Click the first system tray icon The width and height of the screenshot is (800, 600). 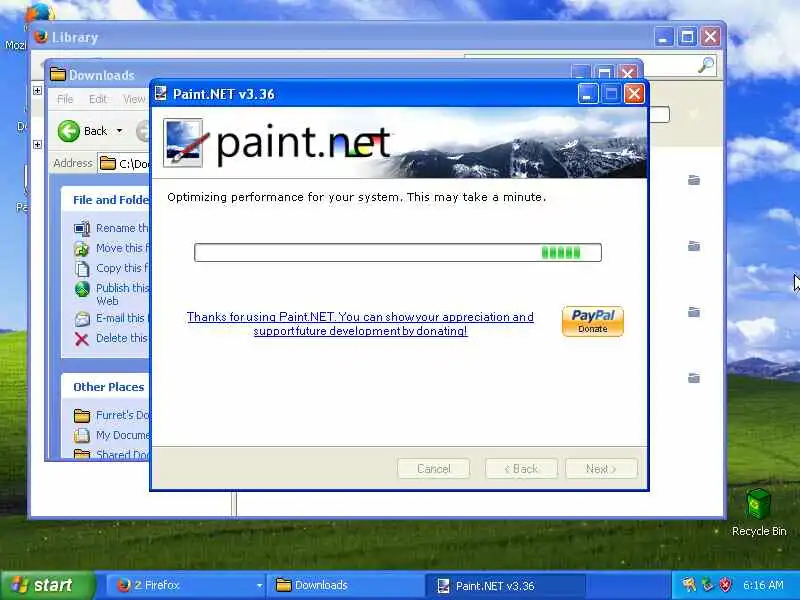click(689, 585)
